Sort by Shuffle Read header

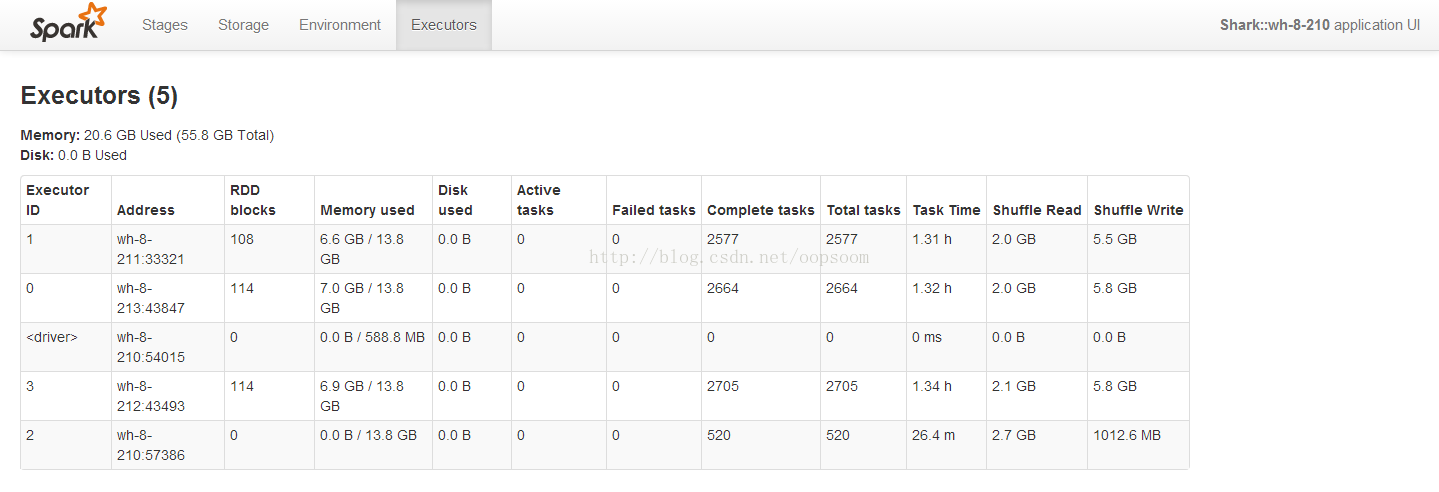coord(1037,210)
